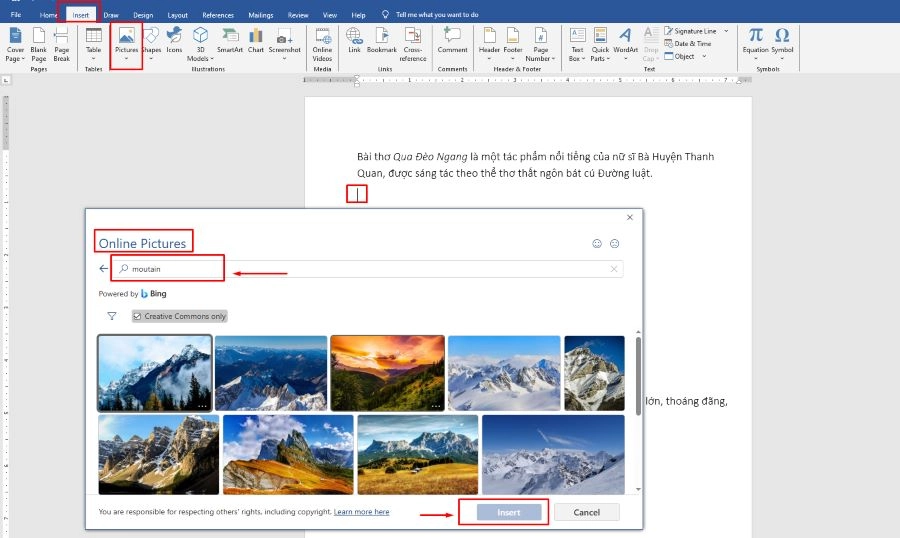Toggle the Creative Commons only checkbox
The width and height of the screenshot is (900, 538).
click(x=137, y=316)
